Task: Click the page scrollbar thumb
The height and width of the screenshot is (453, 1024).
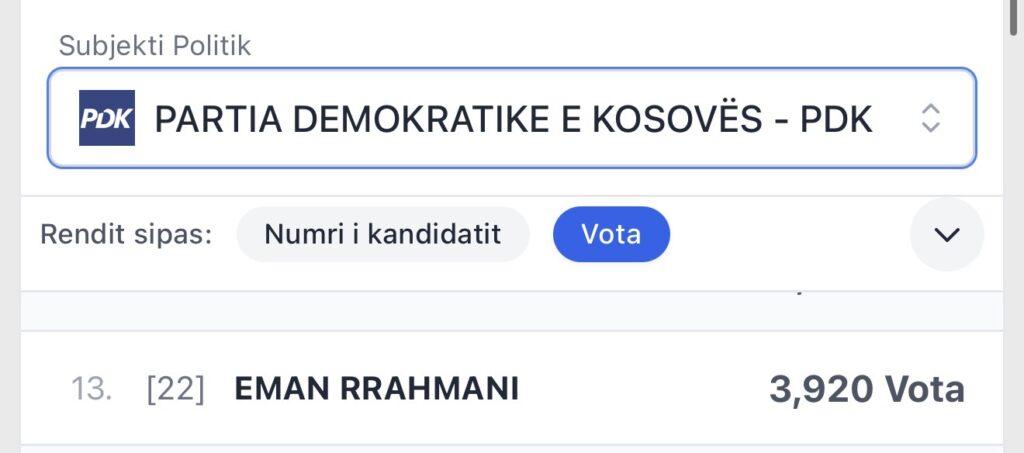Action: click(1014, 16)
